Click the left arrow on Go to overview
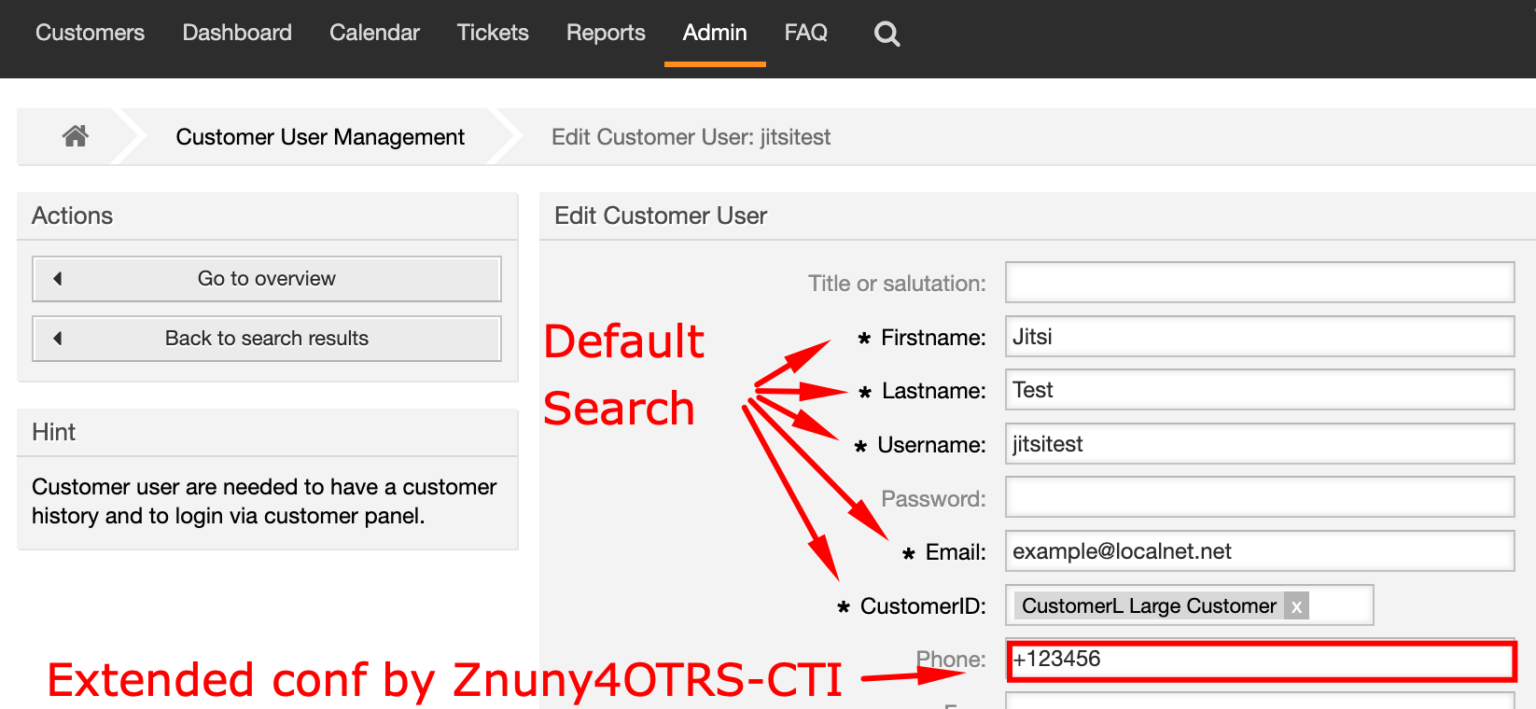 pos(58,279)
